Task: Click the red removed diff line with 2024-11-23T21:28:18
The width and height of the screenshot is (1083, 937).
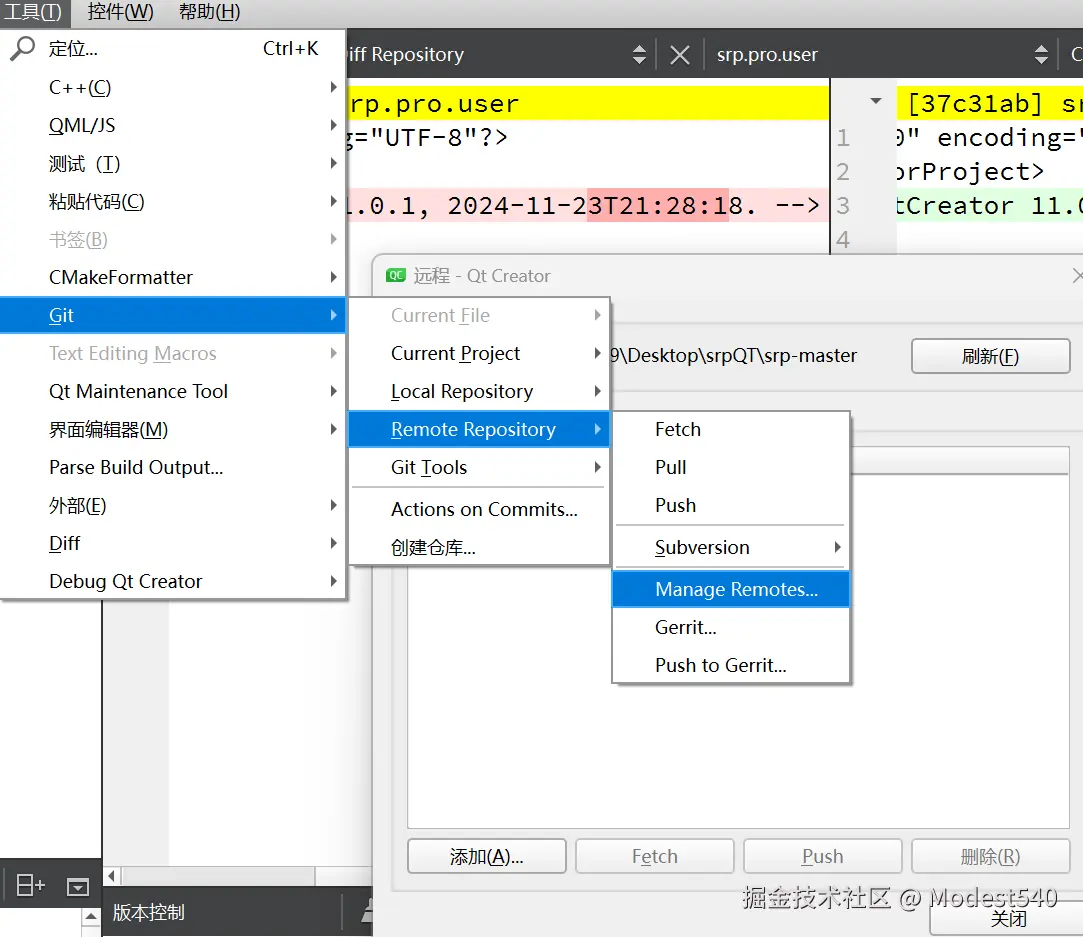Action: pyautogui.click(x=587, y=206)
